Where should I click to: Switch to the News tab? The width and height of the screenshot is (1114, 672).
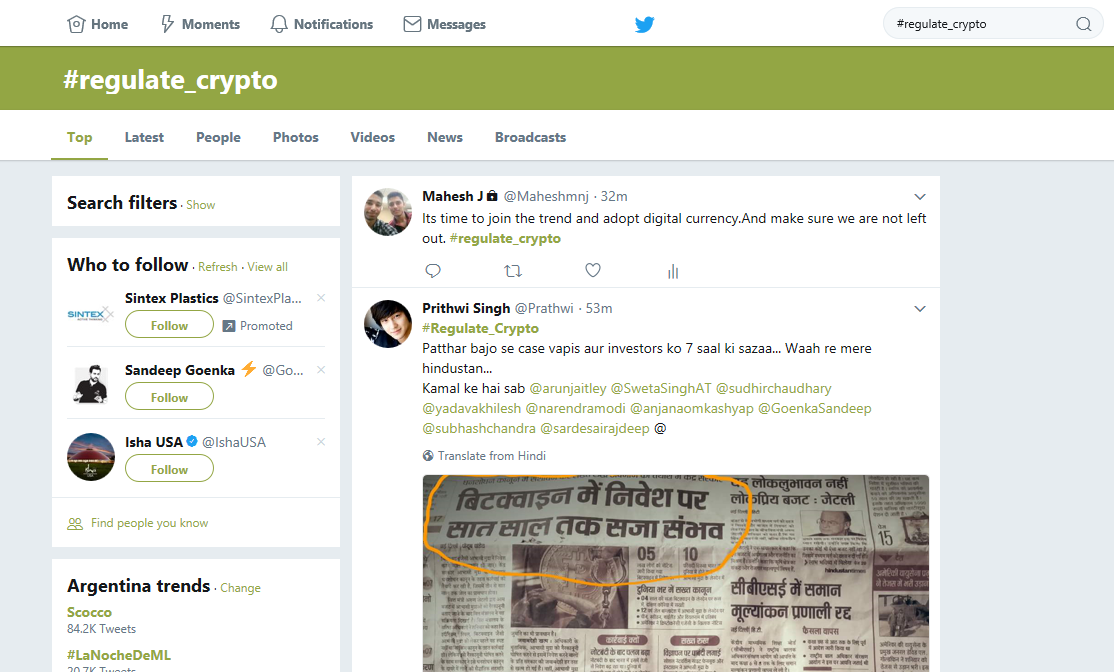pyautogui.click(x=445, y=137)
